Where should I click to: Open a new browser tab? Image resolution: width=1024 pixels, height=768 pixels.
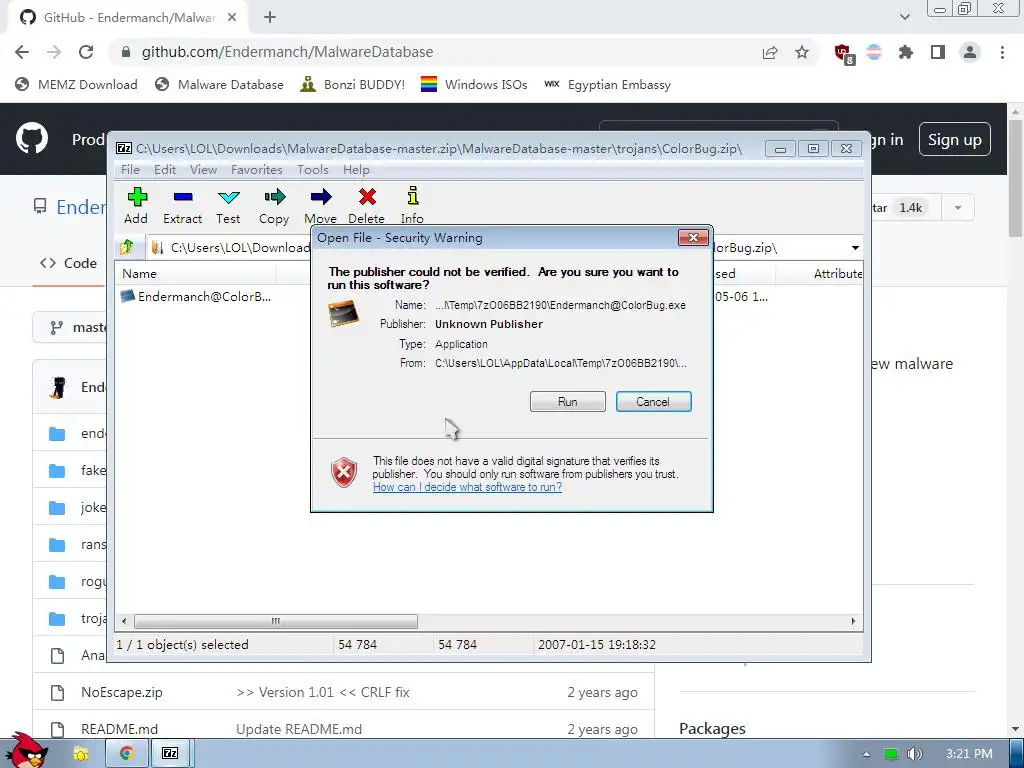click(270, 18)
